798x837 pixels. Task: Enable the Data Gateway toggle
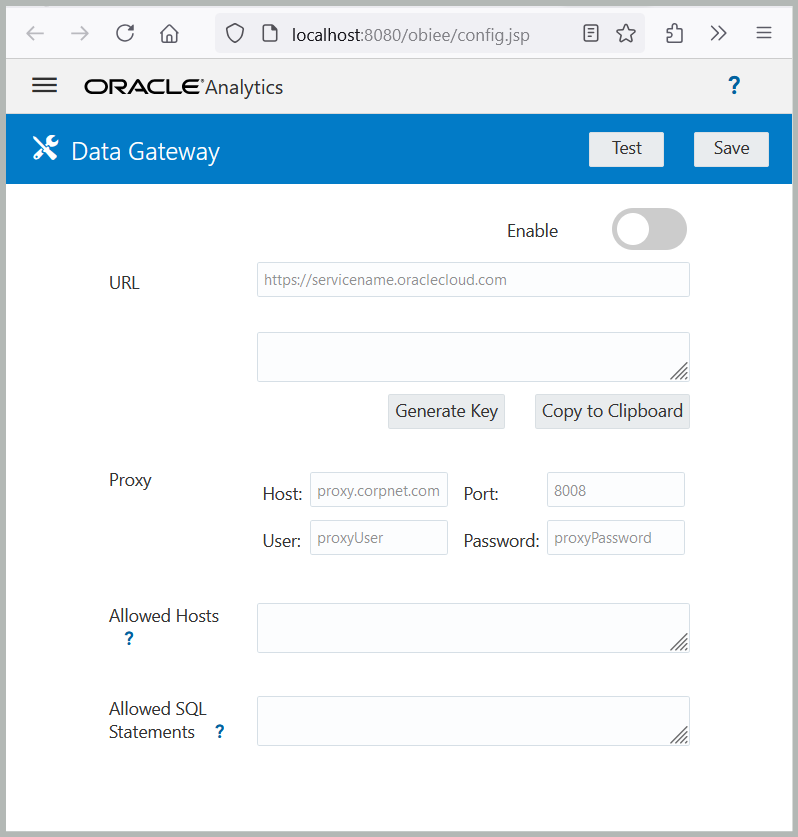649,229
